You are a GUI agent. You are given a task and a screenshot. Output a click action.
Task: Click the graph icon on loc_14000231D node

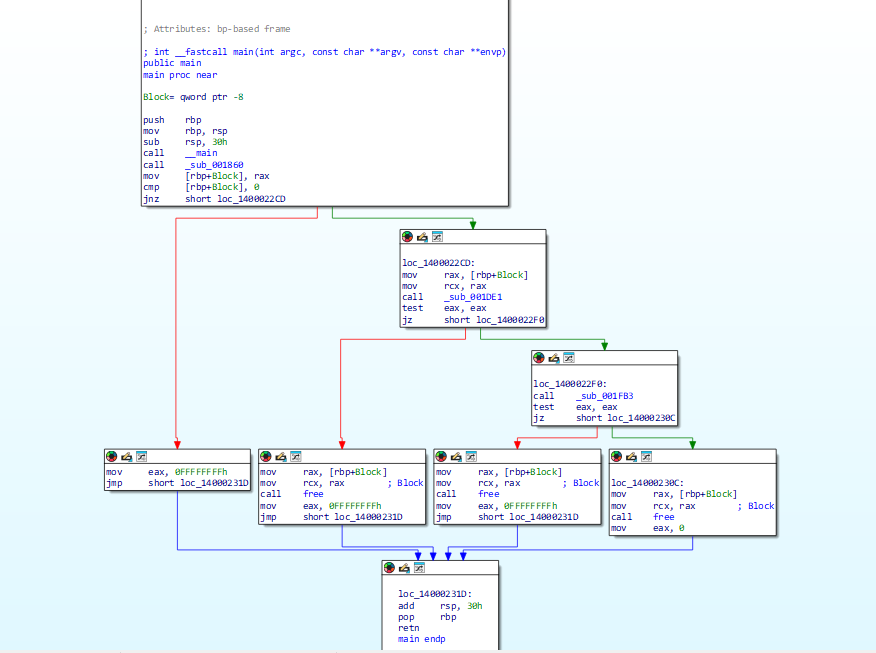coord(420,568)
